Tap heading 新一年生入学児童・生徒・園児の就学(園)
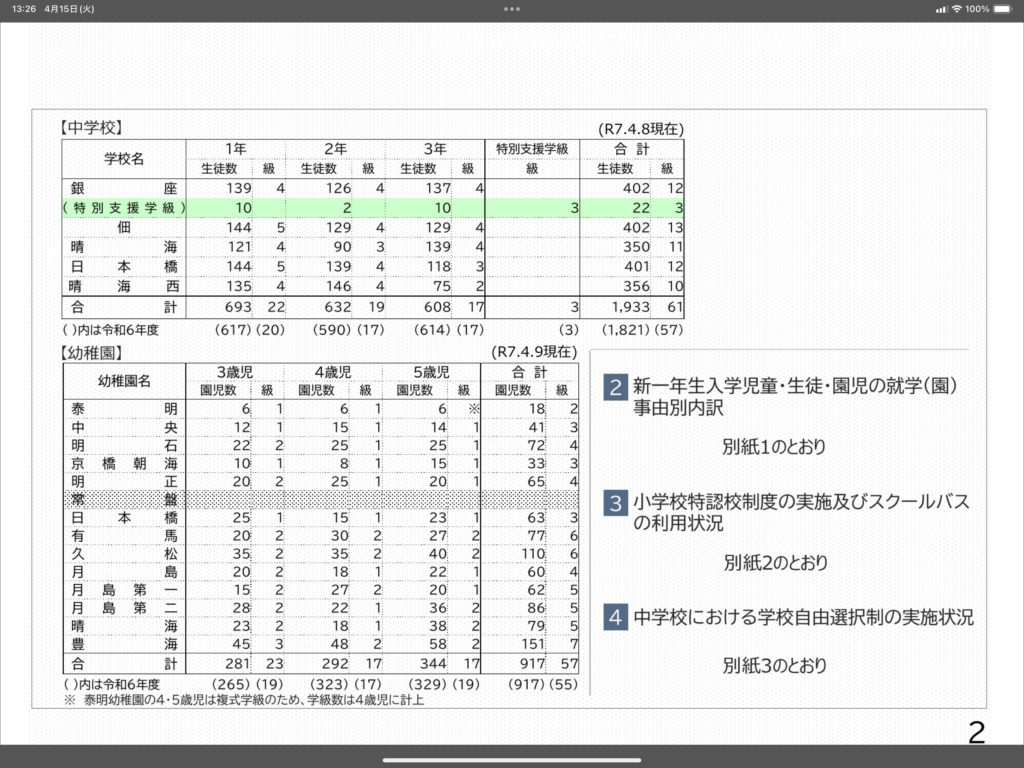The height and width of the screenshot is (768, 1024). tap(795, 386)
